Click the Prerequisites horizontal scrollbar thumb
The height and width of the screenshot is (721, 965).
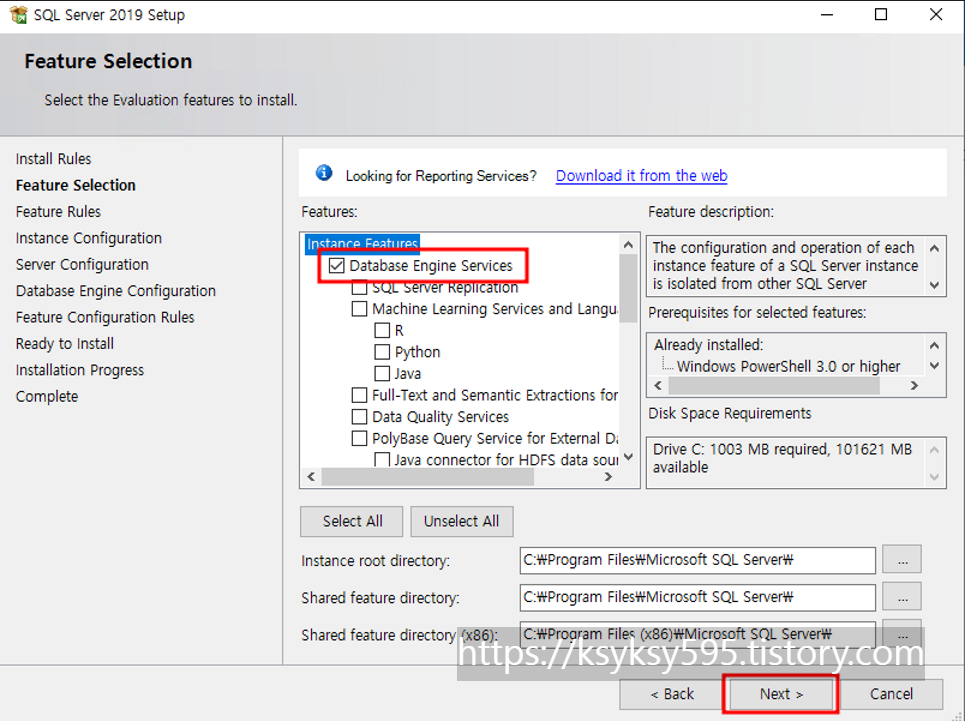[774, 385]
